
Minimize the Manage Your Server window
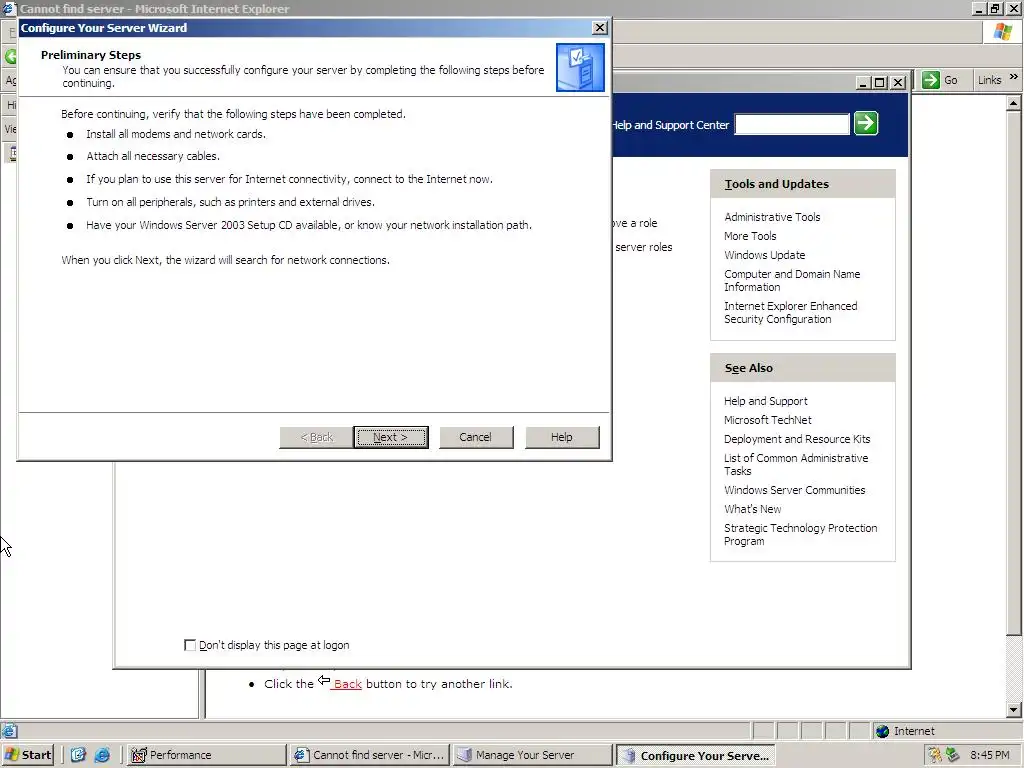[x=863, y=82]
